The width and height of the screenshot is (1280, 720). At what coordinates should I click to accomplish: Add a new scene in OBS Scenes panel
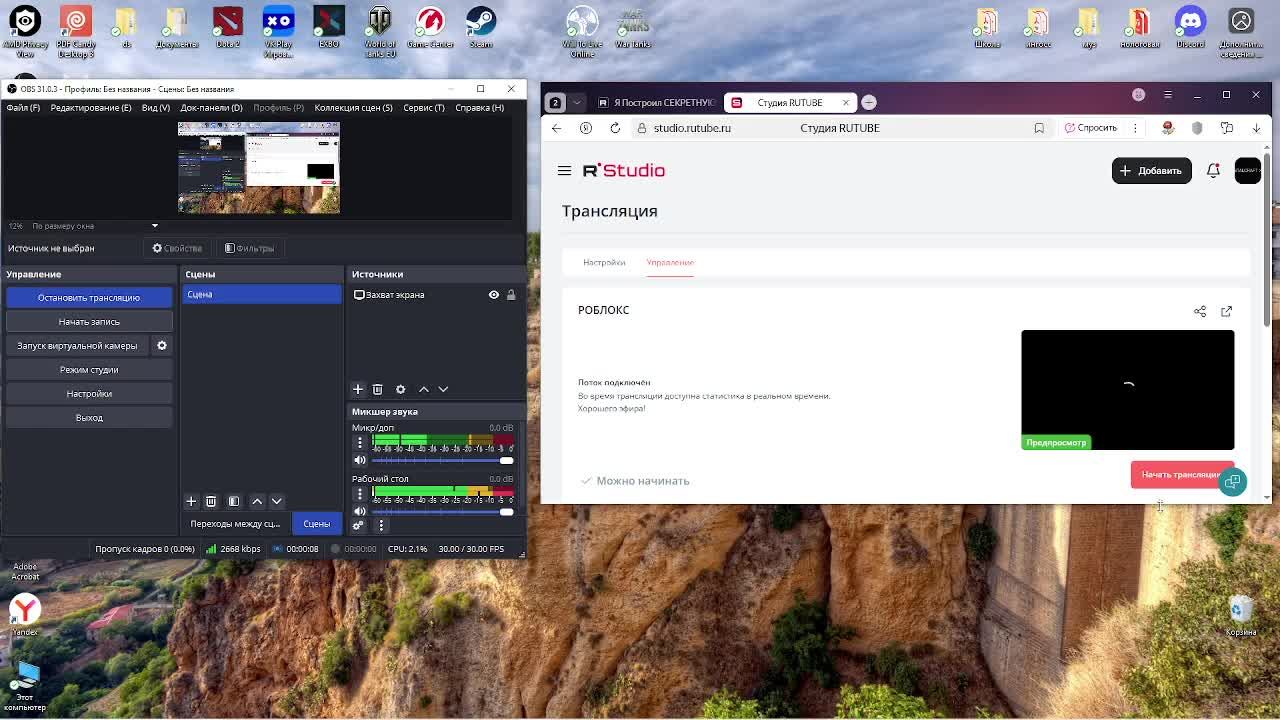coord(191,501)
